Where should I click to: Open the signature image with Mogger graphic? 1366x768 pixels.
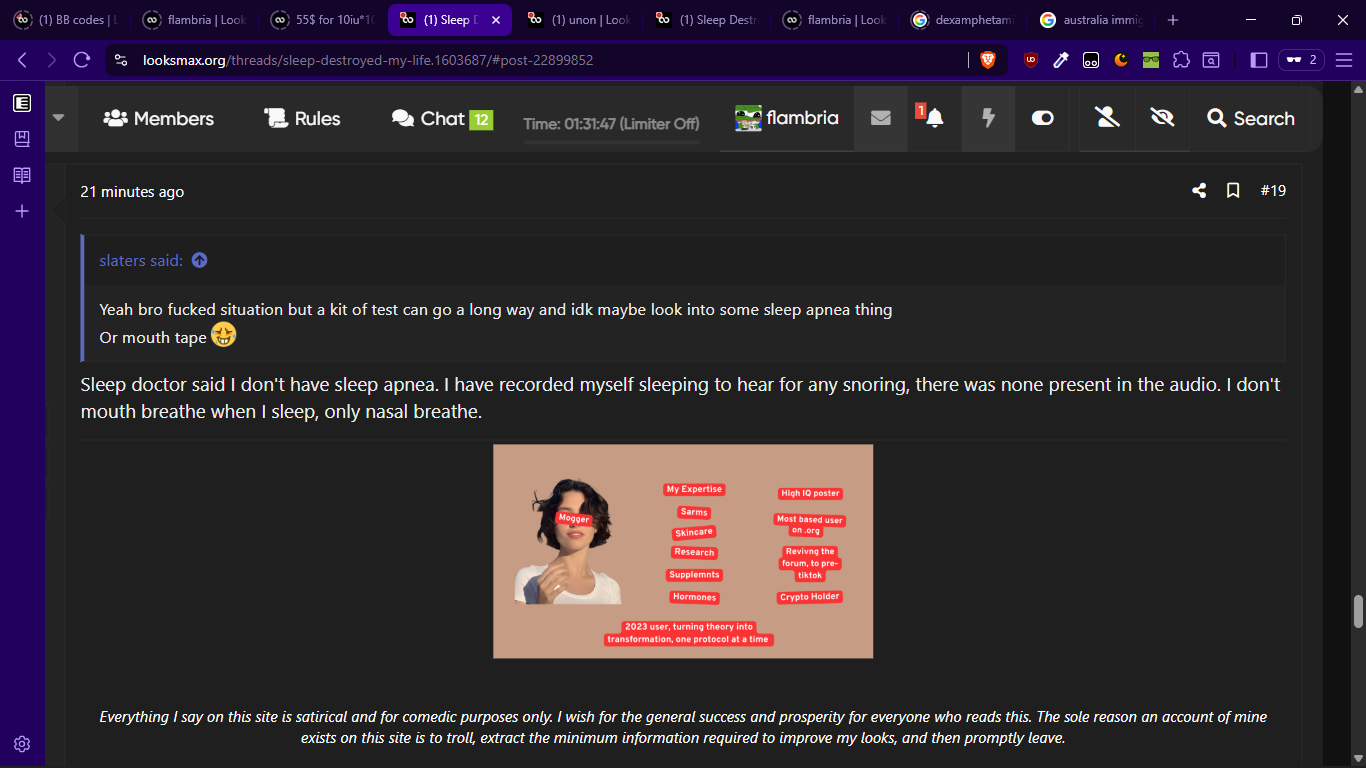click(x=683, y=551)
